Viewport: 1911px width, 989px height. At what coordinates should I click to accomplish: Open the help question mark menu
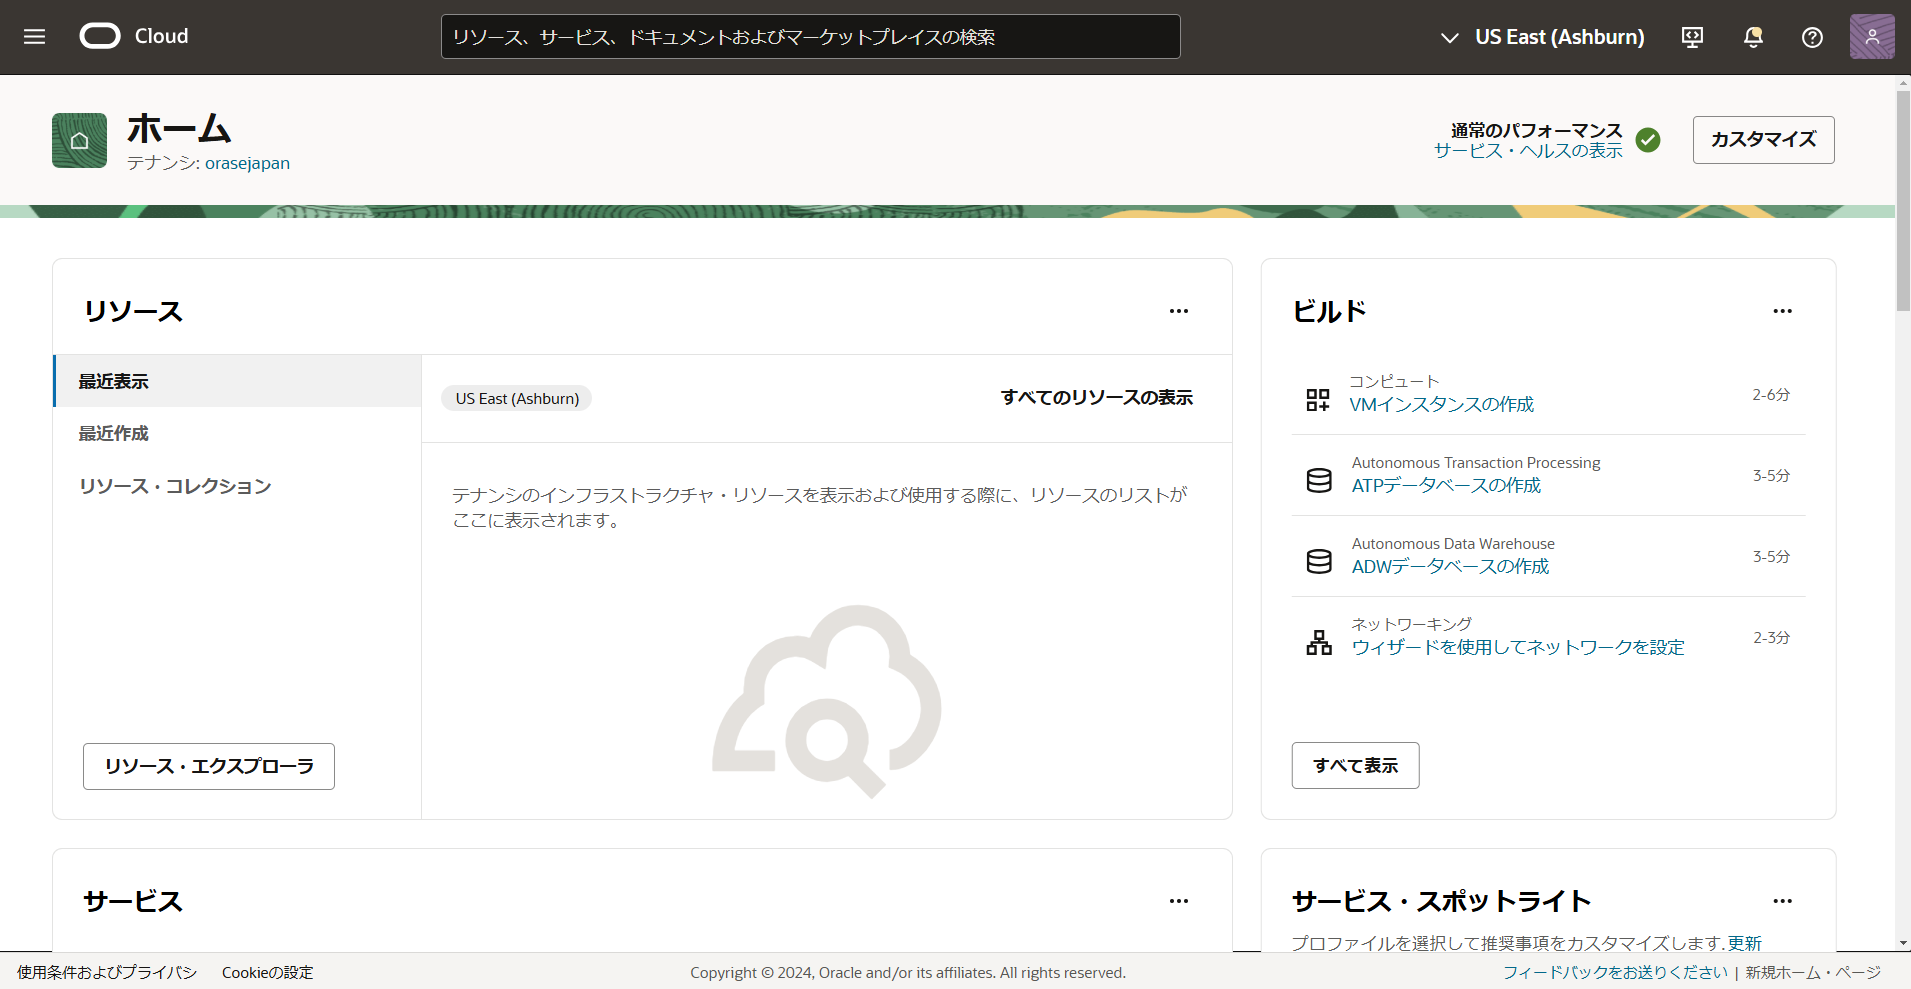coord(1812,37)
